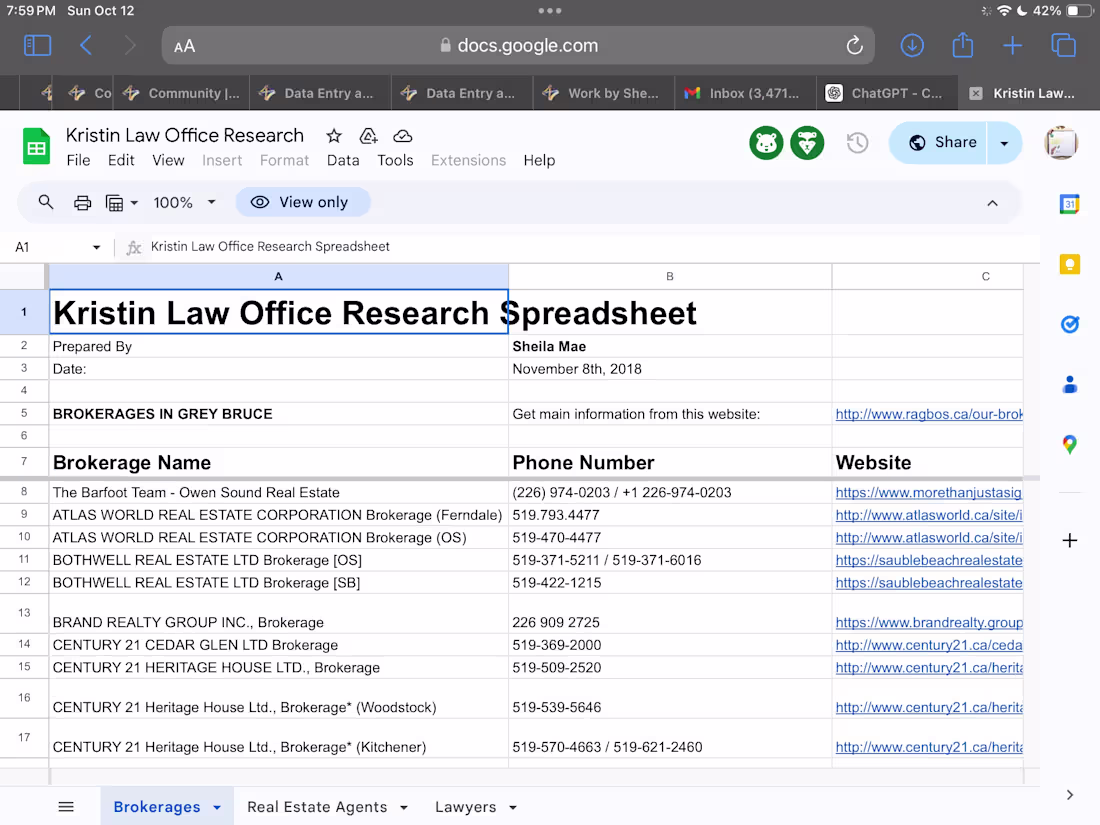This screenshot has width=1100, height=825.
Task: Click inside the formula bar
Action: point(400,247)
